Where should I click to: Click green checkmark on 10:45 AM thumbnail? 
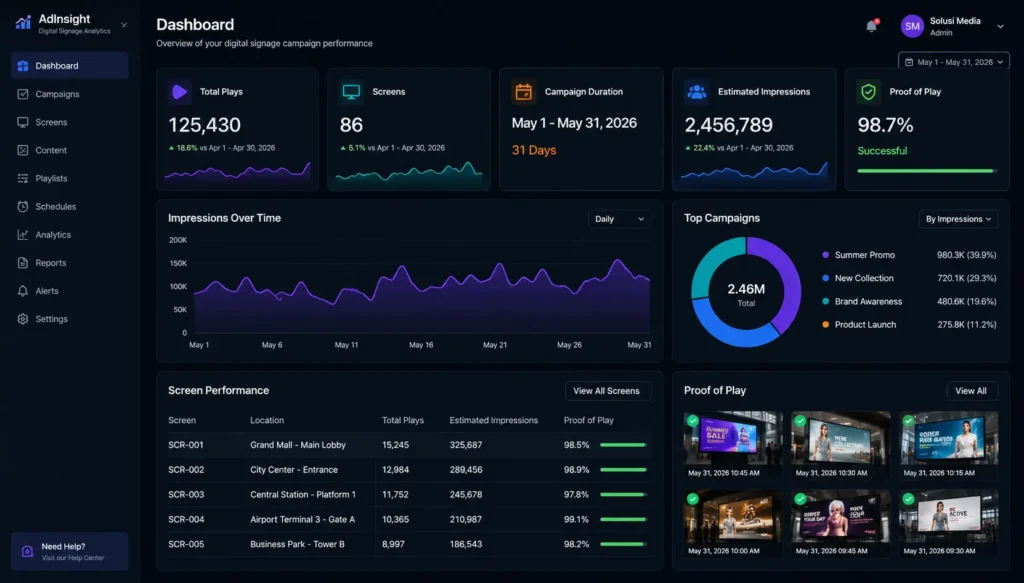pos(693,421)
